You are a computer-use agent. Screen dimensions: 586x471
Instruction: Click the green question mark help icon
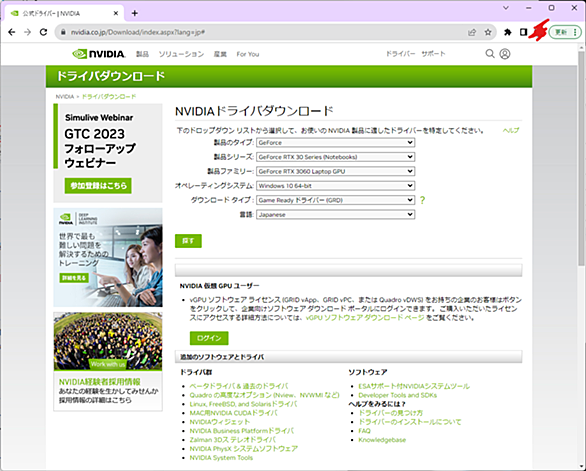click(x=422, y=200)
